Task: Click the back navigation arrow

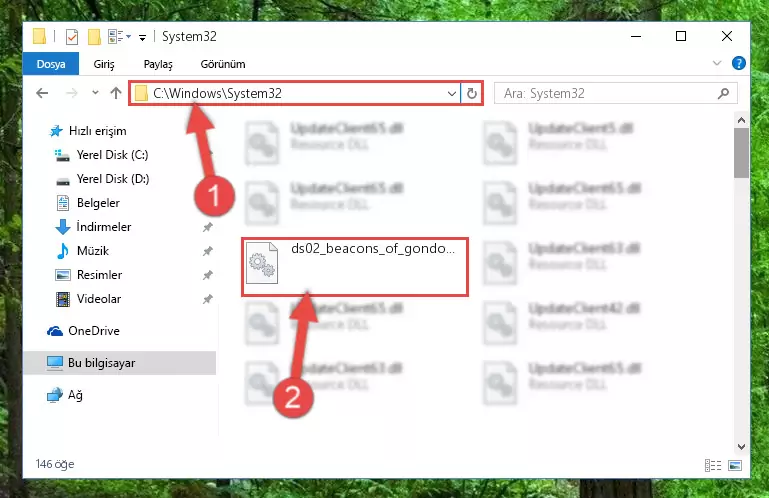Action: pos(42,93)
